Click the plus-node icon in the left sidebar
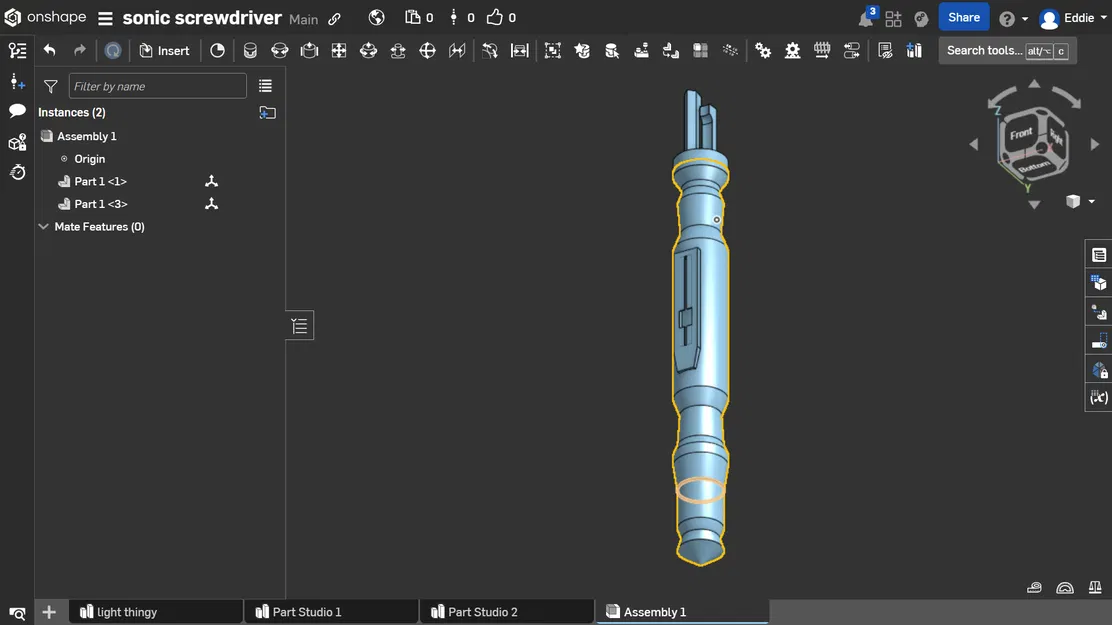Image resolution: width=1112 pixels, height=625 pixels. pos(17,82)
